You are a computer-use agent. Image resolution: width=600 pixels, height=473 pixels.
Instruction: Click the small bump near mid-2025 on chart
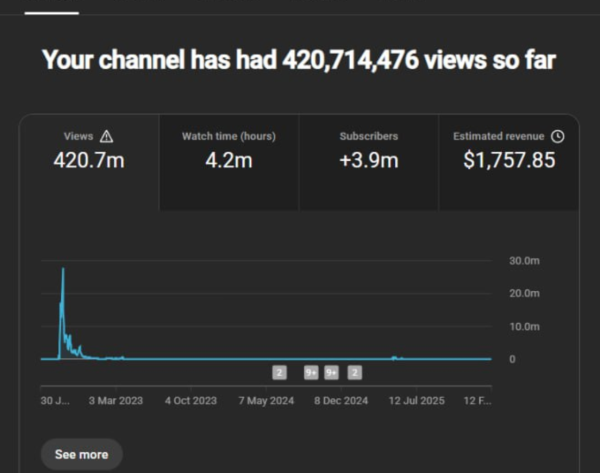click(x=395, y=356)
